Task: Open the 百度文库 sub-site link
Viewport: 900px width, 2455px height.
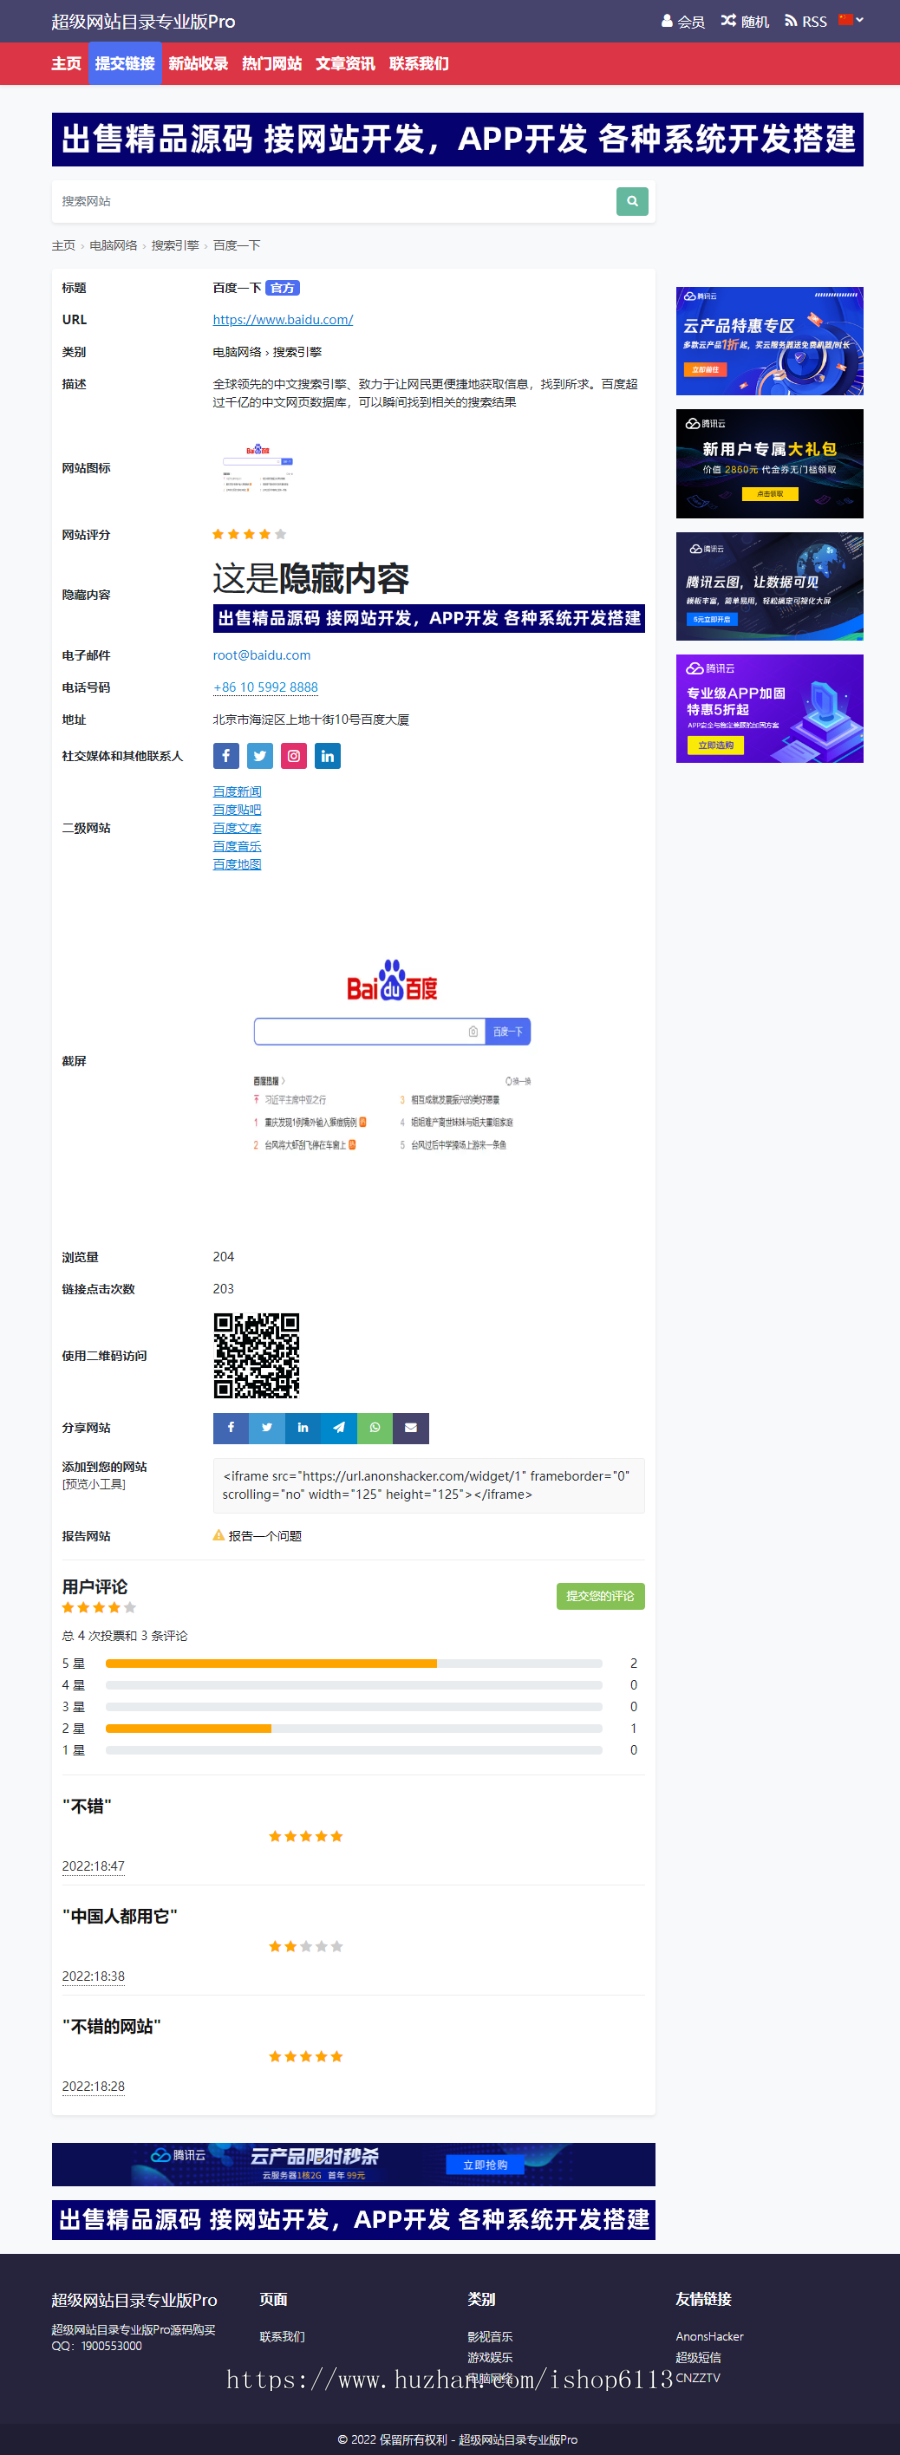Action: tap(237, 828)
